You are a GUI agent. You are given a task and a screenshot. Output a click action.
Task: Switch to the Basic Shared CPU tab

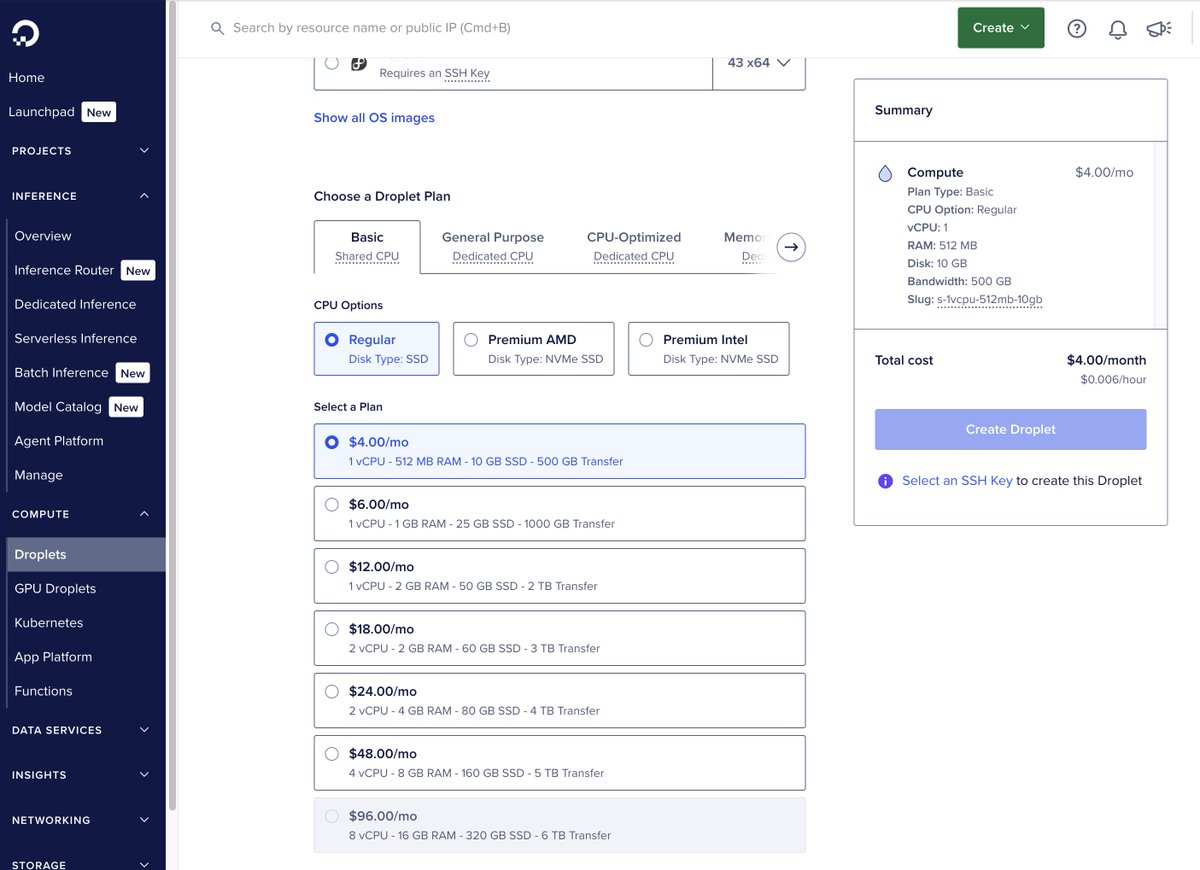click(x=367, y=246)
